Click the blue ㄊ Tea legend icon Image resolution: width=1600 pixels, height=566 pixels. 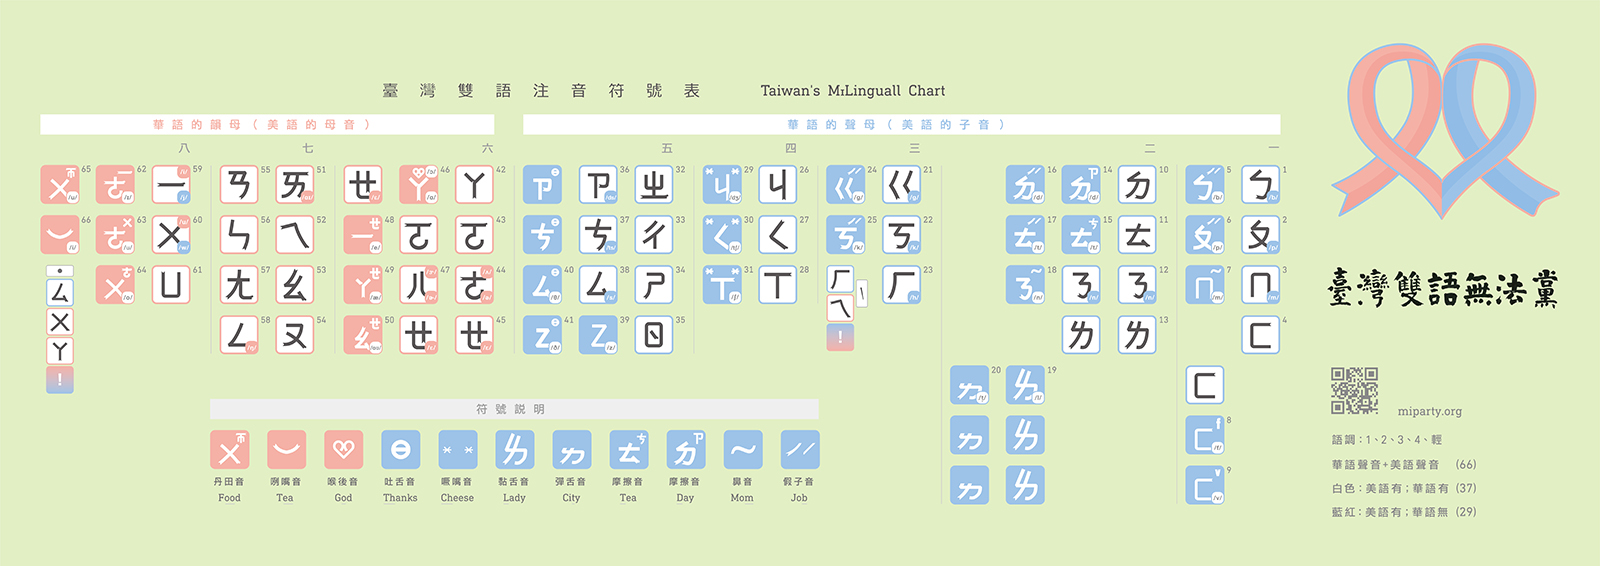(x=628, y=450)
